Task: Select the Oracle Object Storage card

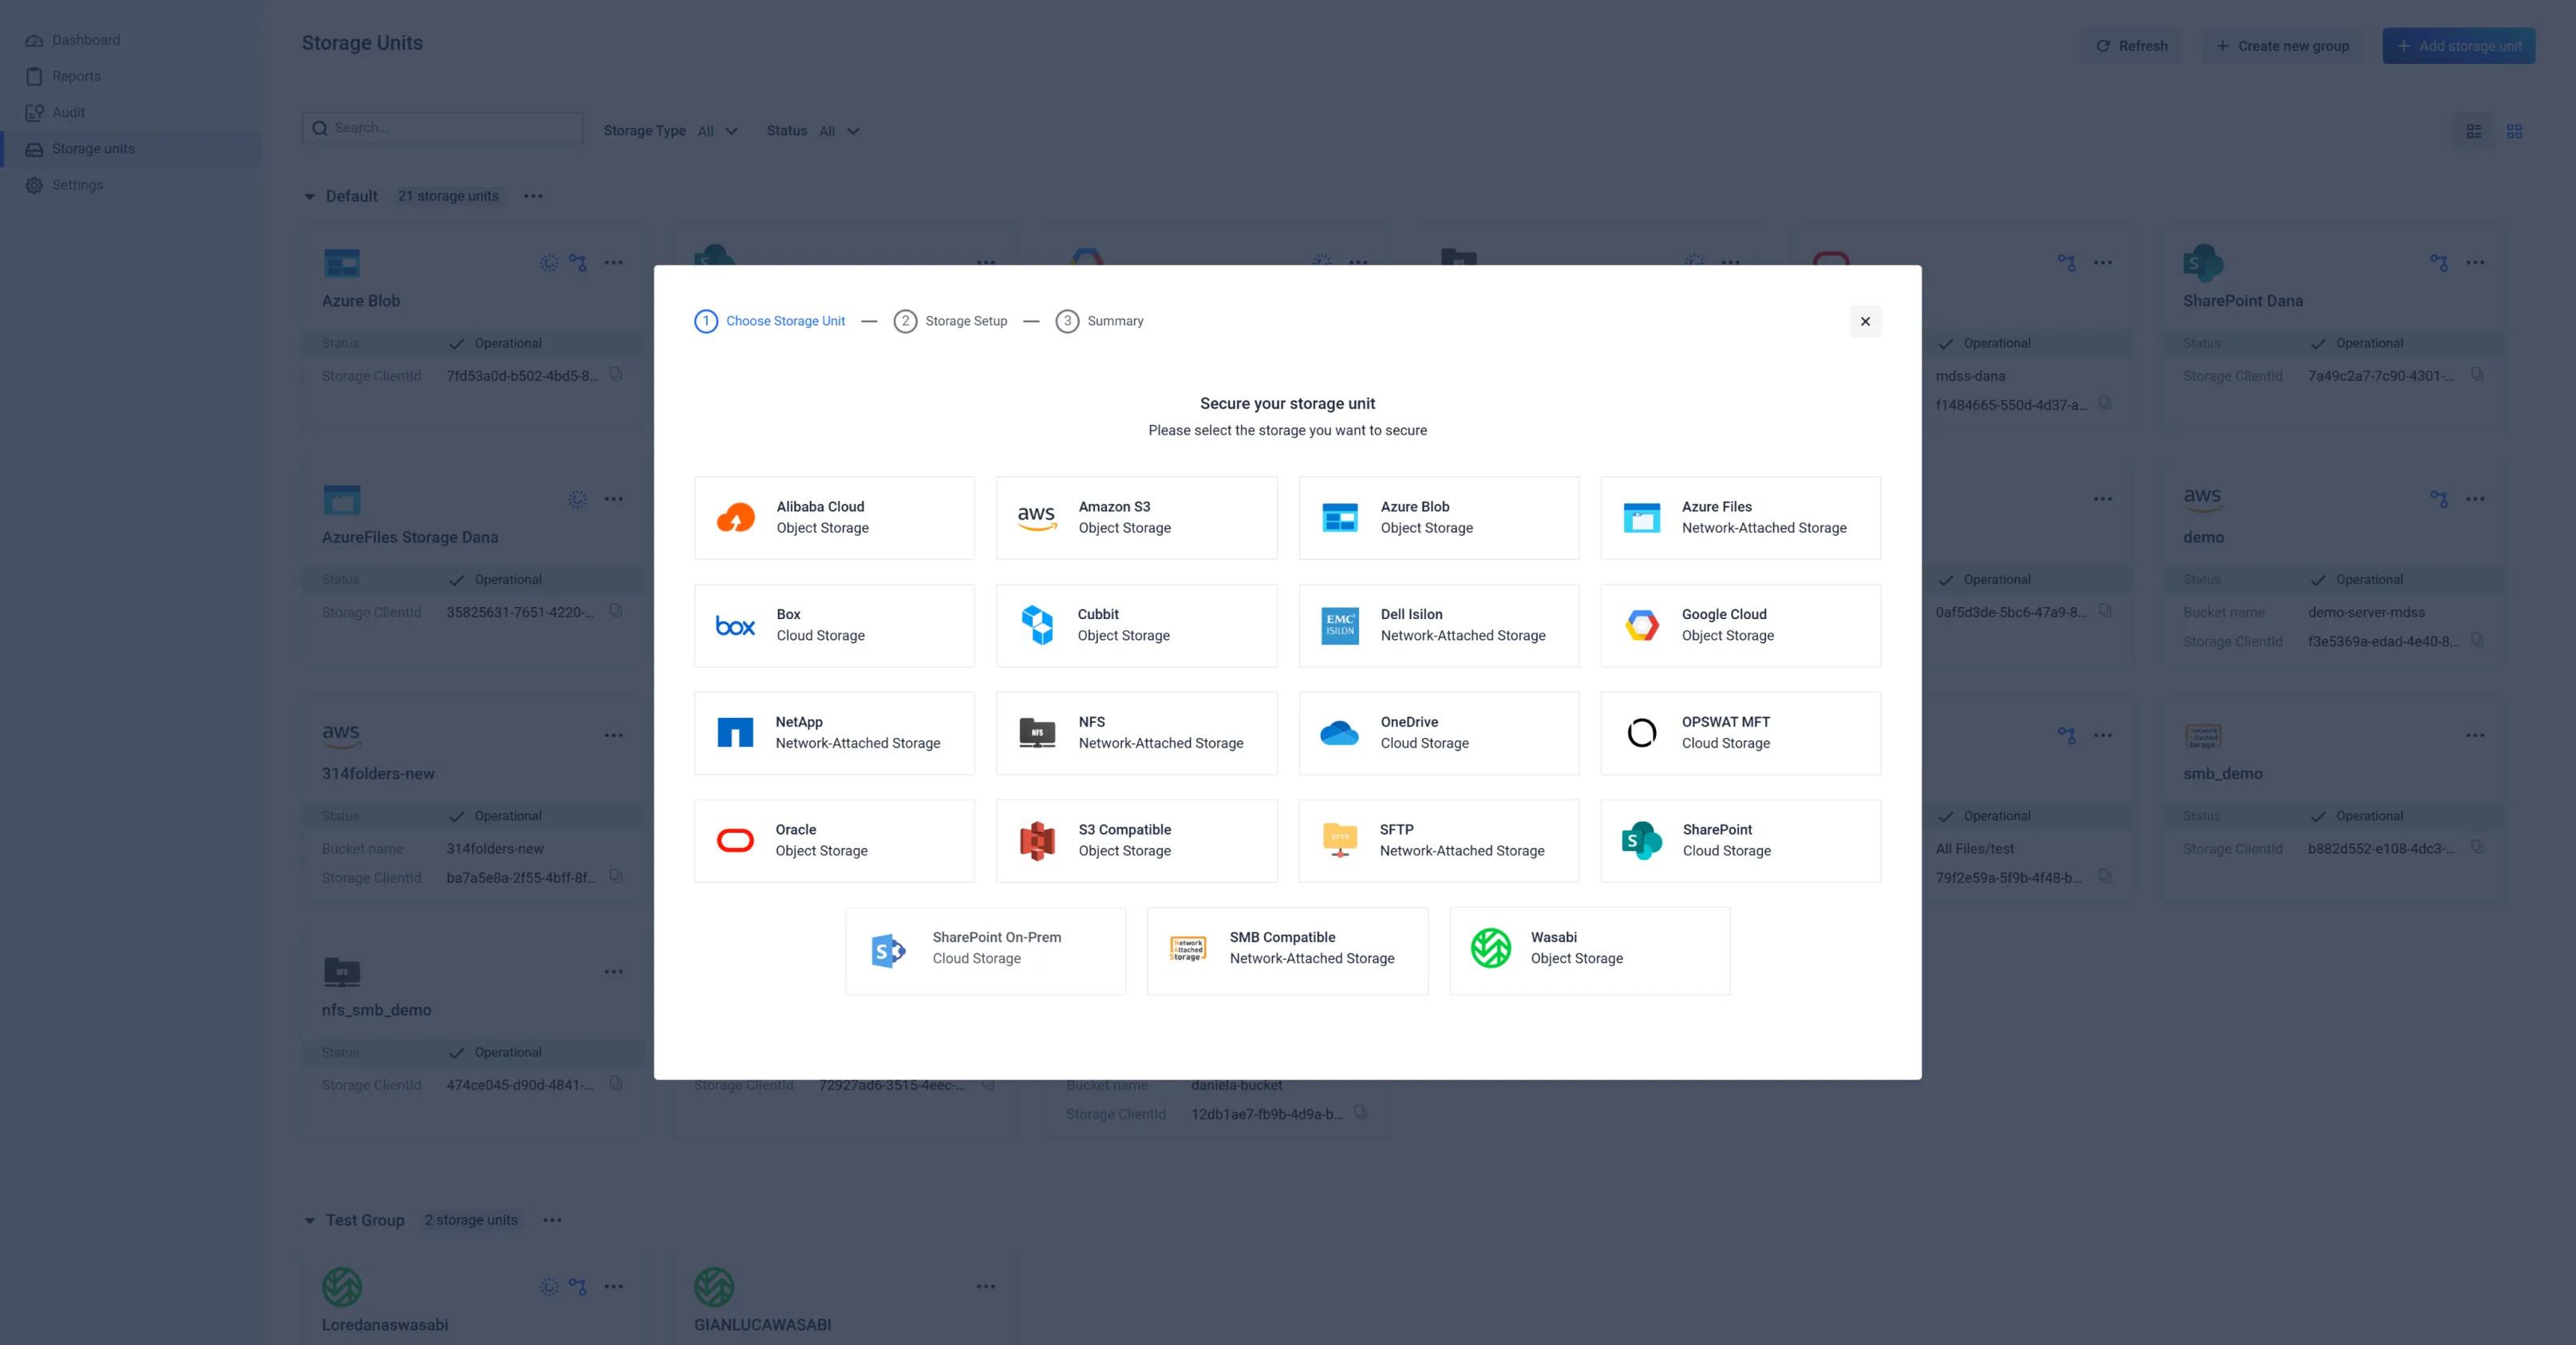Action: (834, 840)
